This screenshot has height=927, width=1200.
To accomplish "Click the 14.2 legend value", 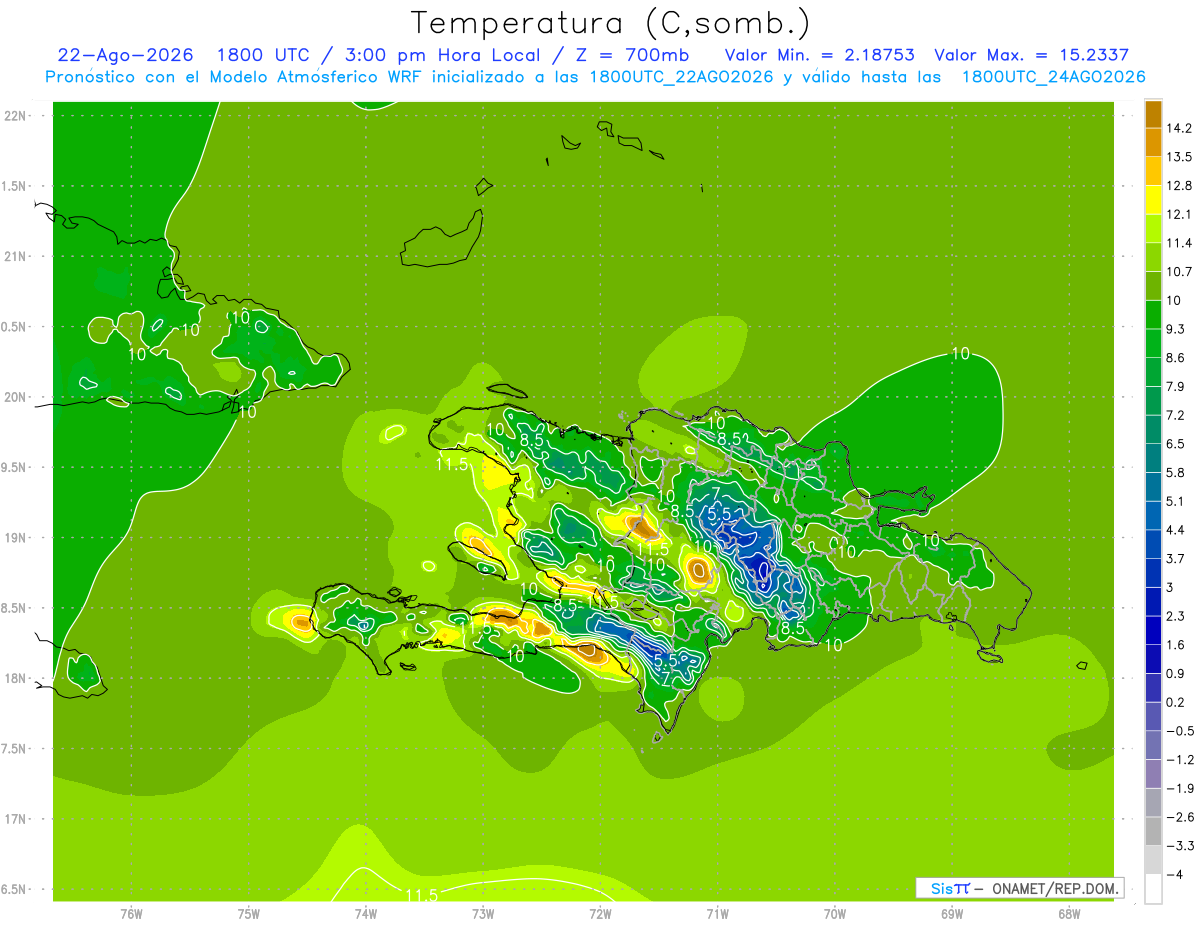I will [1178, 128].
